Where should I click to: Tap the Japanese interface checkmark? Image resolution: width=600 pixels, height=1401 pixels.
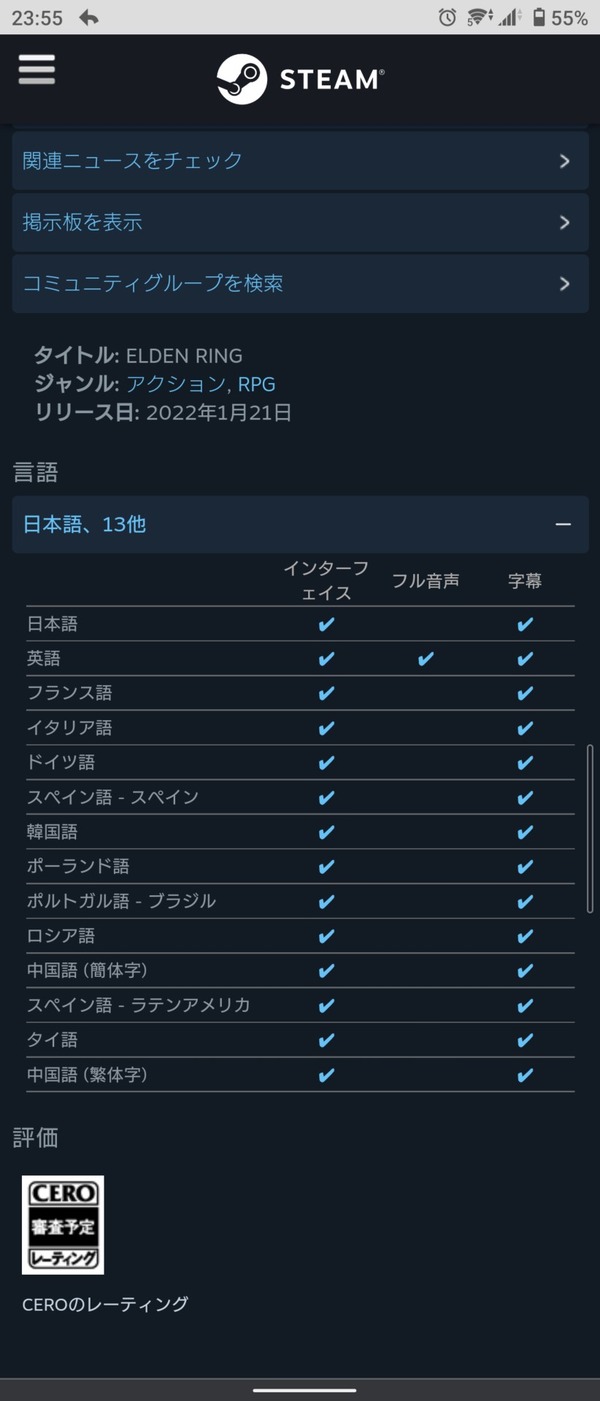tap(325, 624)
